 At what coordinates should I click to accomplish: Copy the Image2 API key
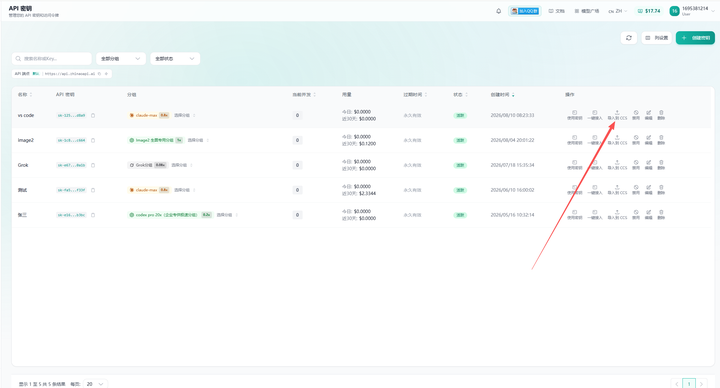[x=93, y=141]
